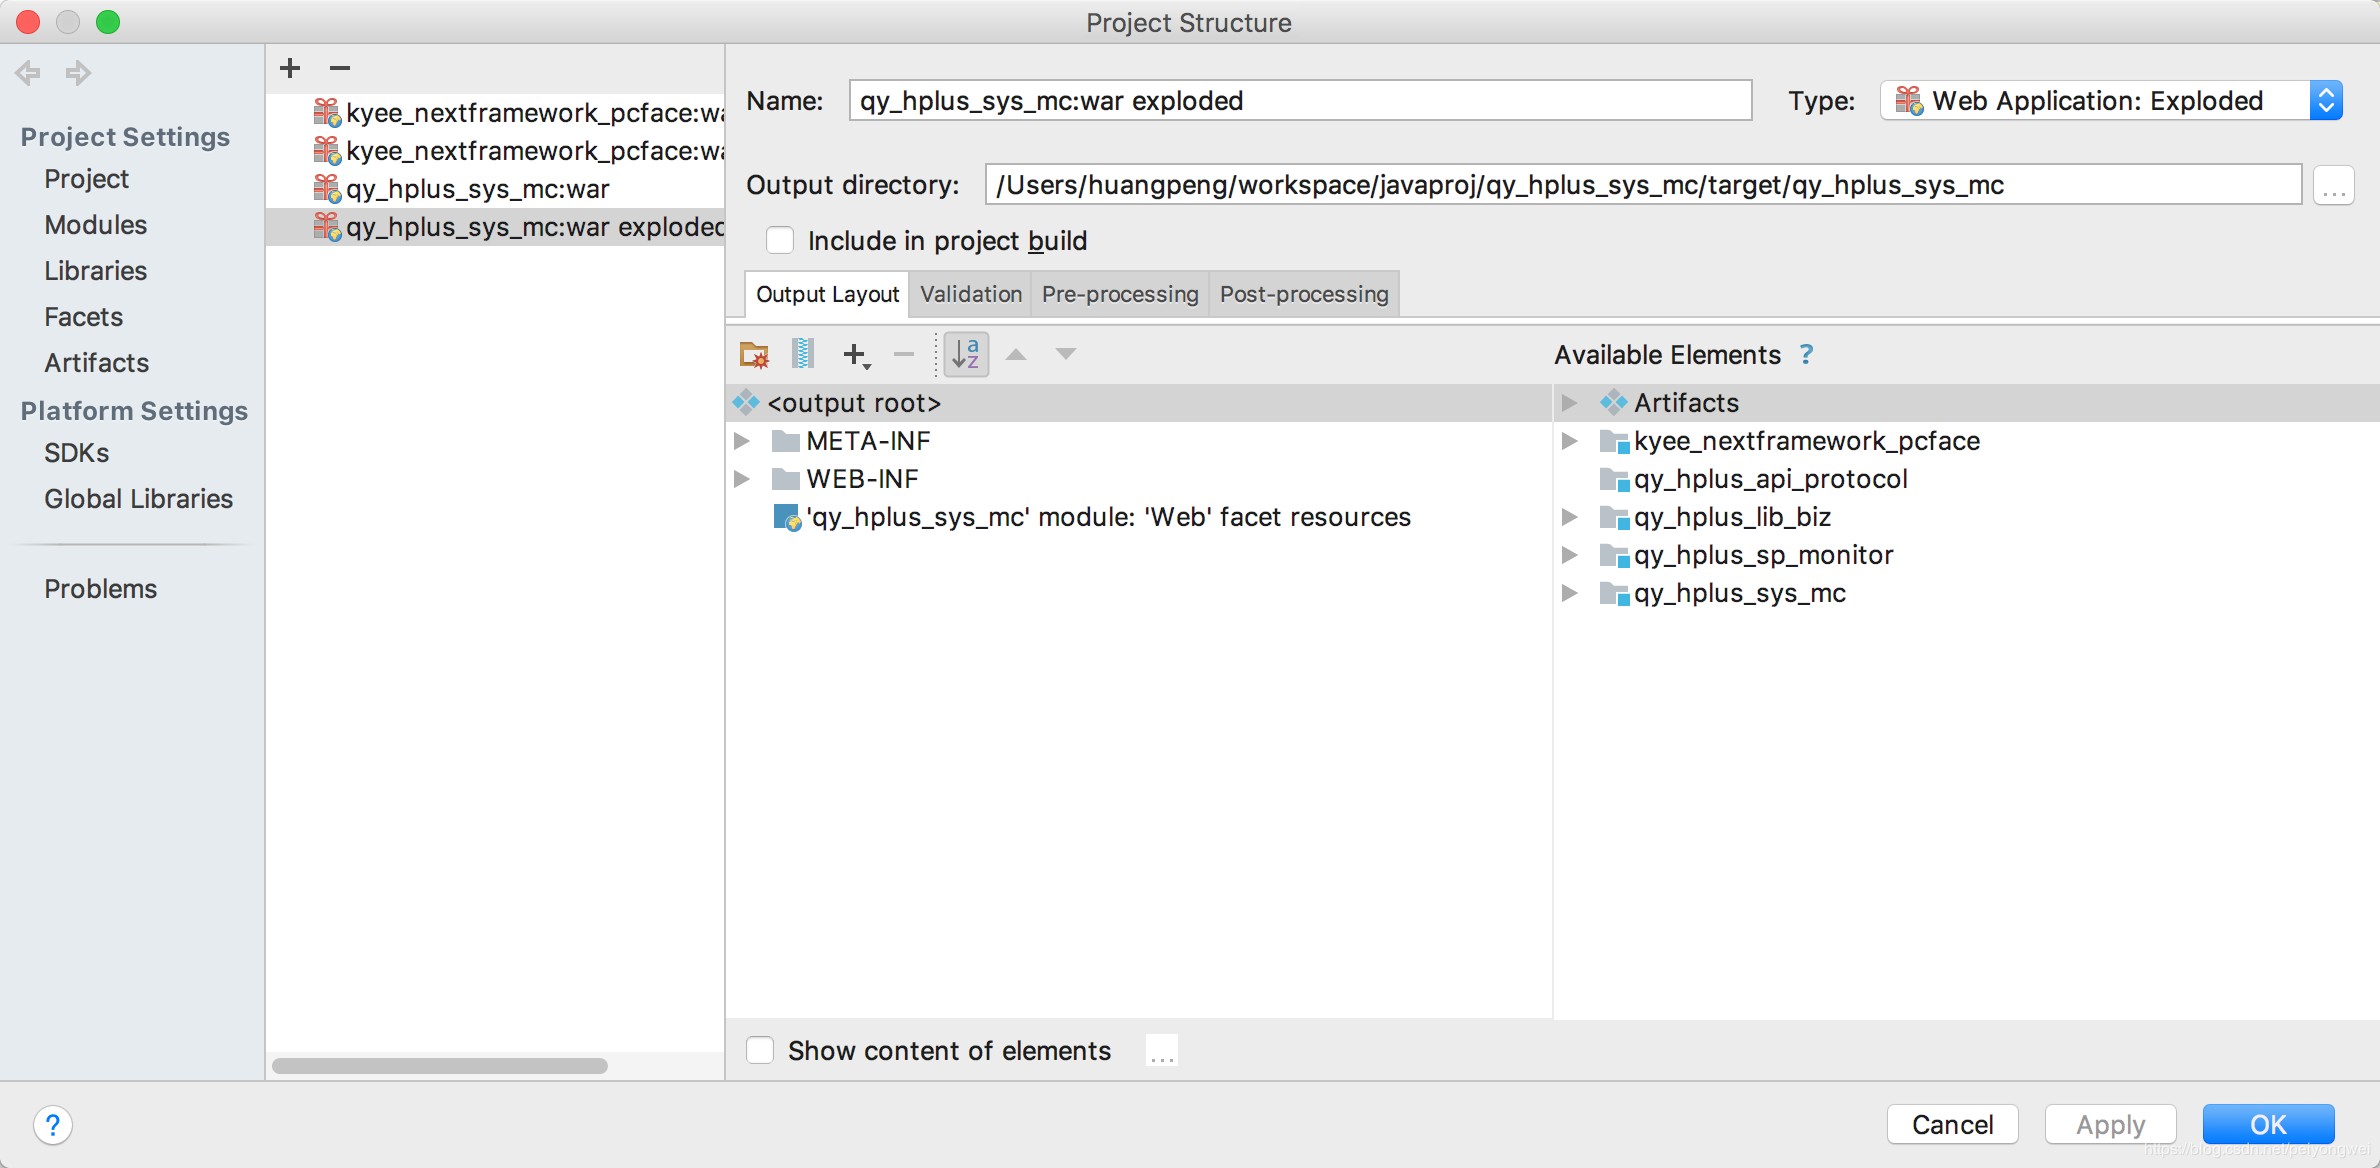
Task: Move the selected element up
Action: click(1016, 354)
